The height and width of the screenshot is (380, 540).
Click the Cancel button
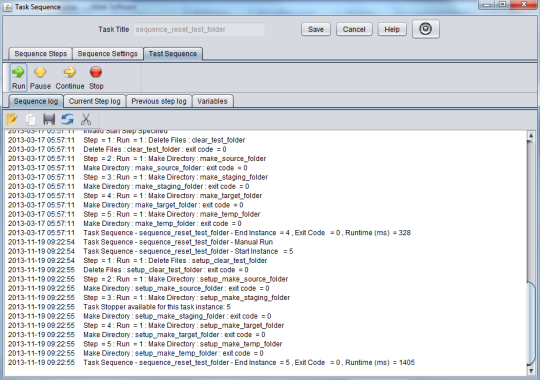click(354, 29)
